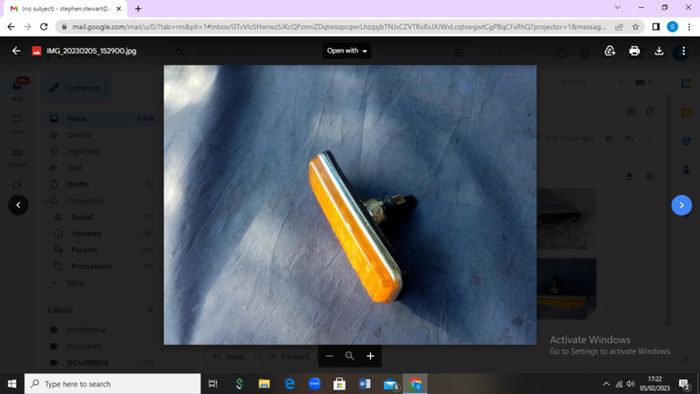Screen dimensions: 700x394
Task: Open the Windows Start menu
Action: pos(12,384)
